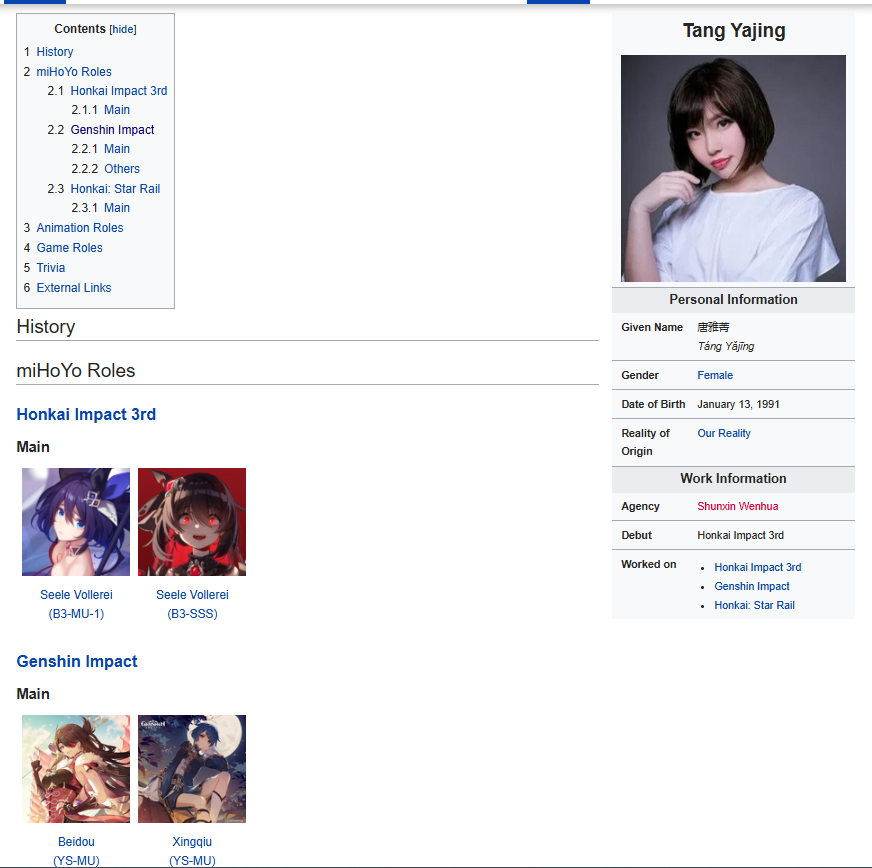Click the Tang Yajing infobox title

click(x=734, y=31)
